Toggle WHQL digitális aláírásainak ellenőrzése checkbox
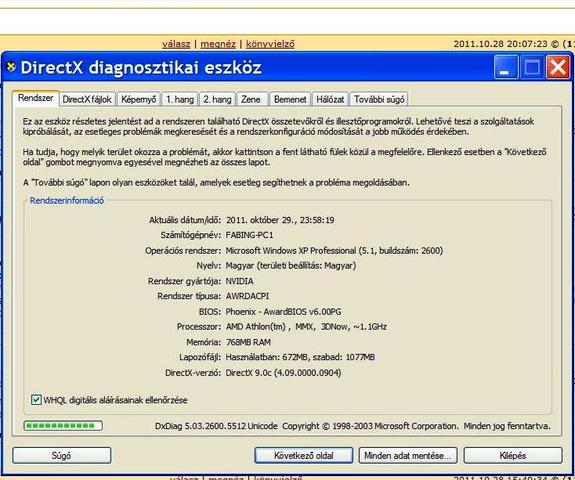 coord(36,400)
